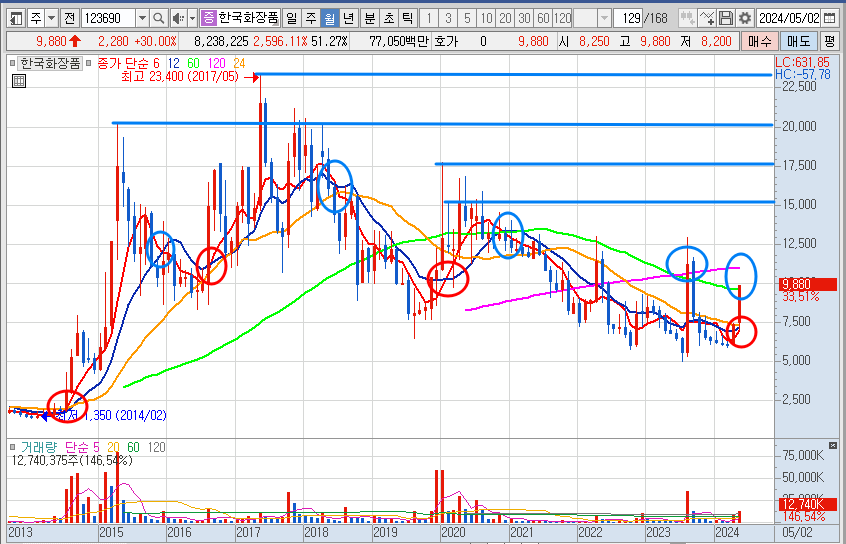Click the 매도 sell button
This screenshot has height=544, width=846.
tap(799, 41)
